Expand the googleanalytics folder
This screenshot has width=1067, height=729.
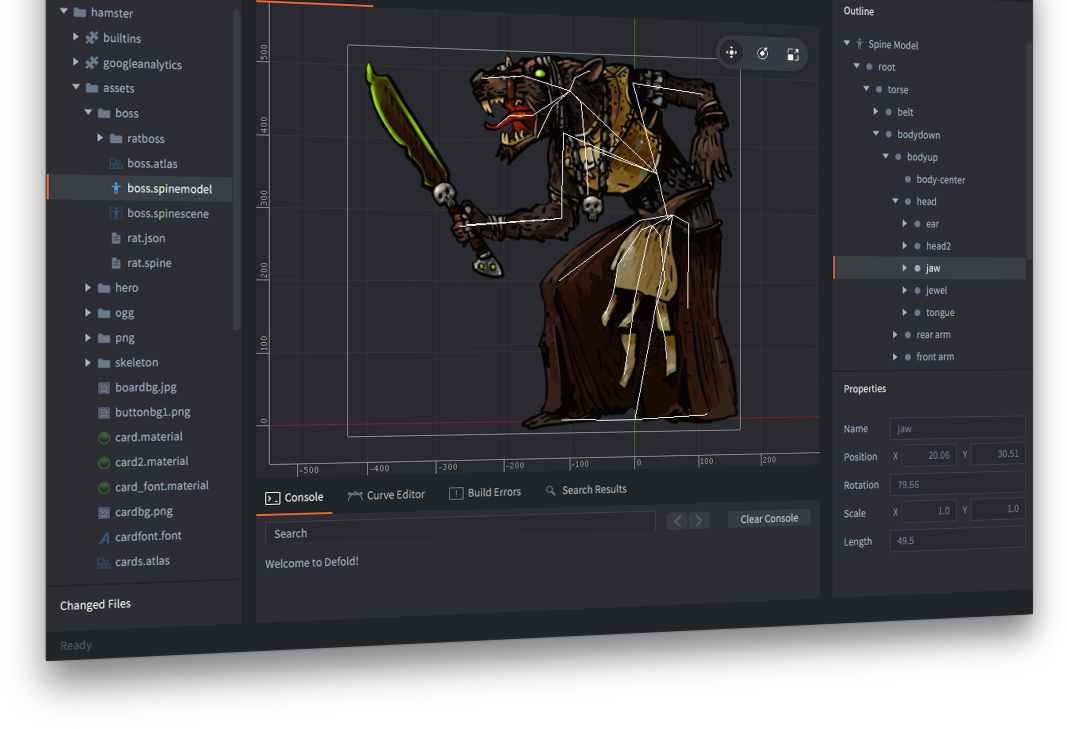[x=76, y=62]
